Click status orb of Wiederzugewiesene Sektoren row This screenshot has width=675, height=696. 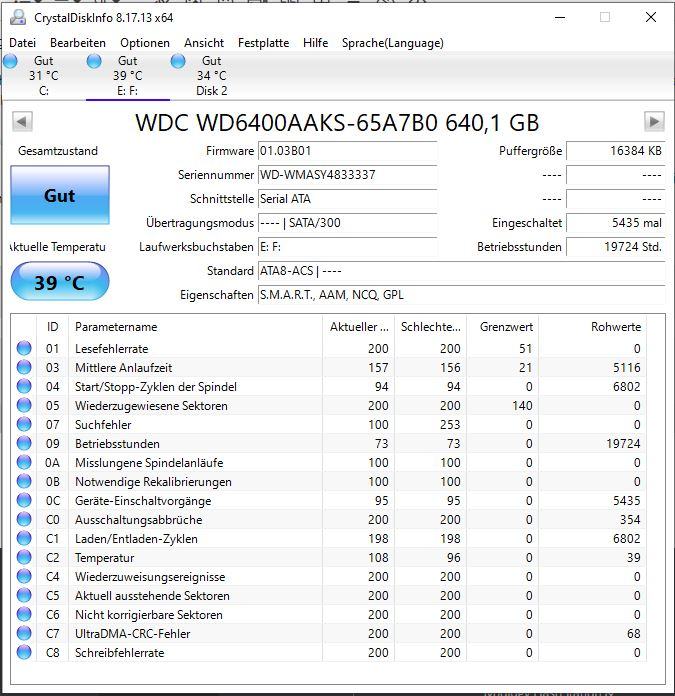coord(24,405)
